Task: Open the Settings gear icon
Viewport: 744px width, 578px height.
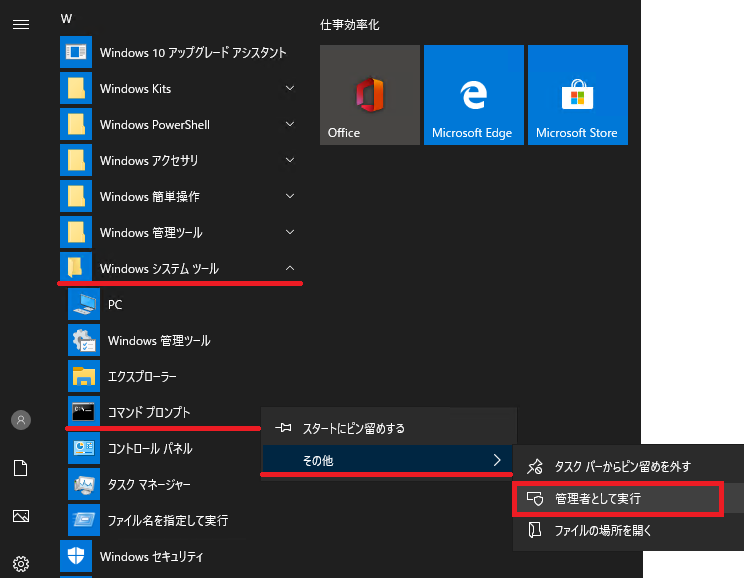Action: (21, 564)
